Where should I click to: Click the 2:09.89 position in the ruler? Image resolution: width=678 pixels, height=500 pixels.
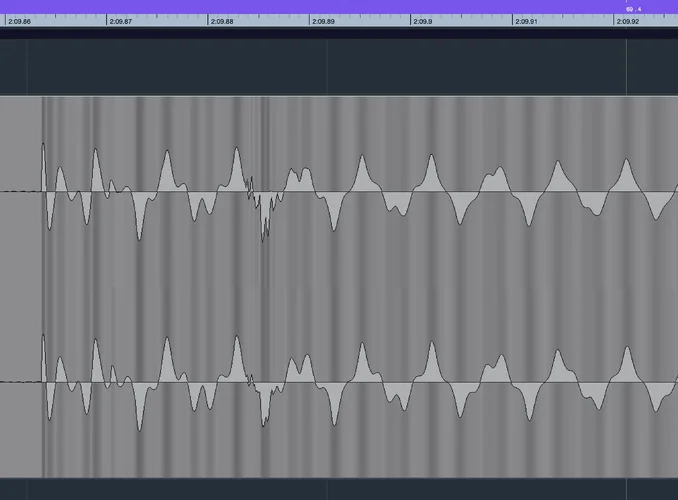tap(324, 21)
